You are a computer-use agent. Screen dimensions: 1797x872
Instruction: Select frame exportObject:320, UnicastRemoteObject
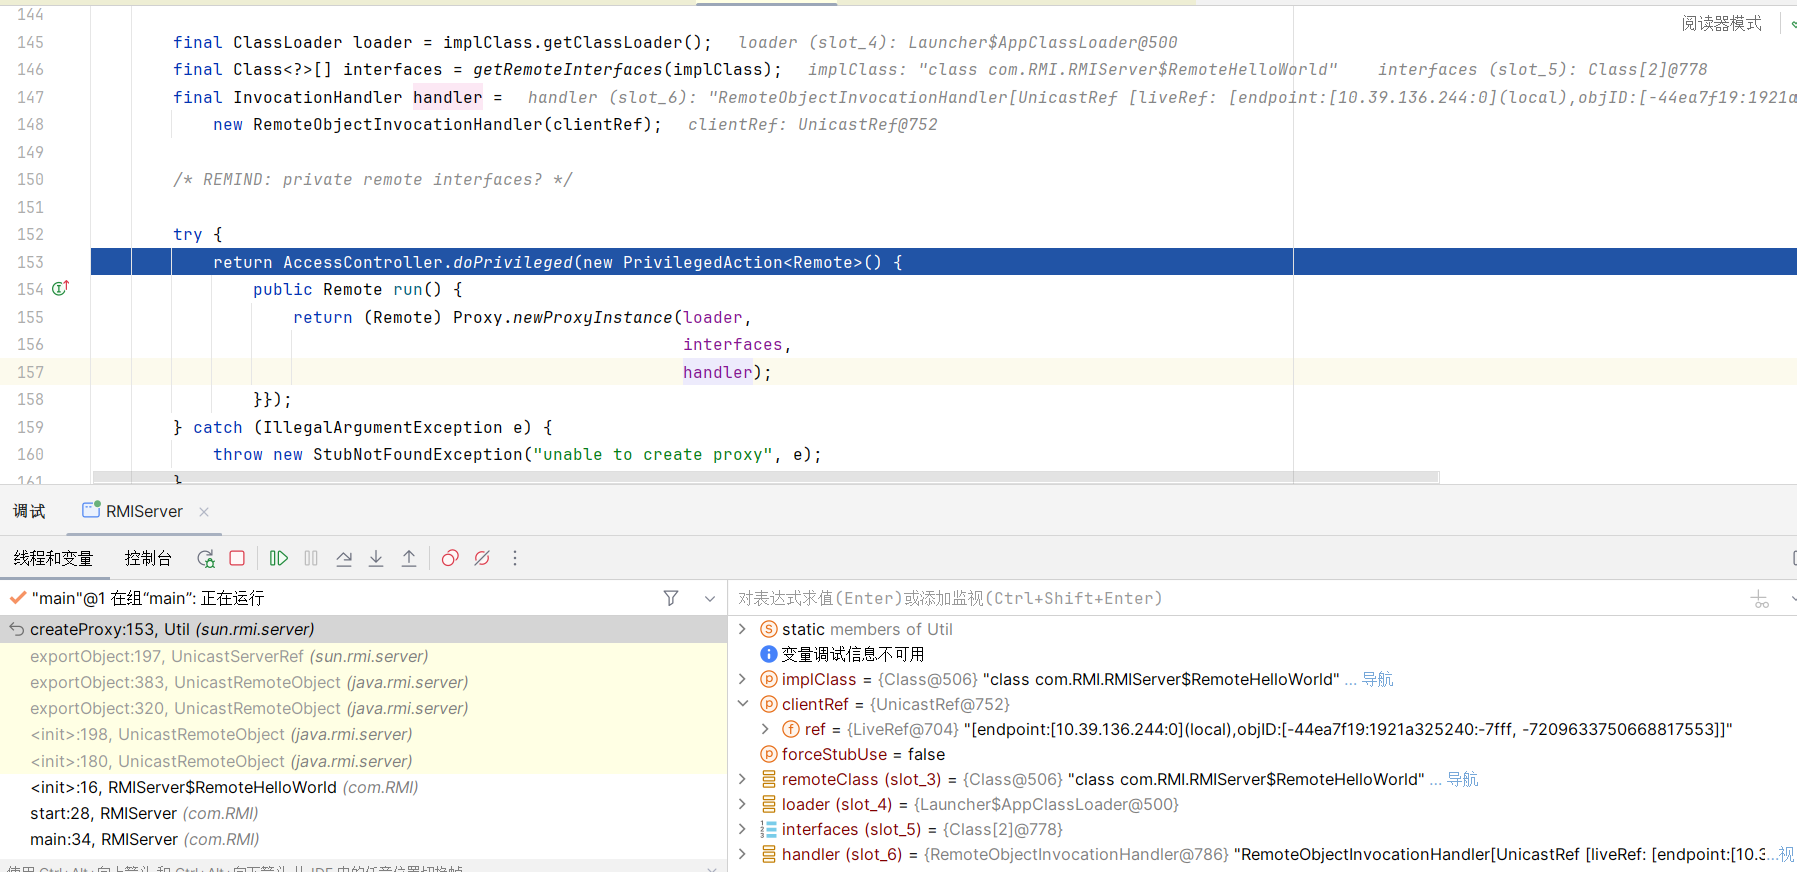coord(363,708)
